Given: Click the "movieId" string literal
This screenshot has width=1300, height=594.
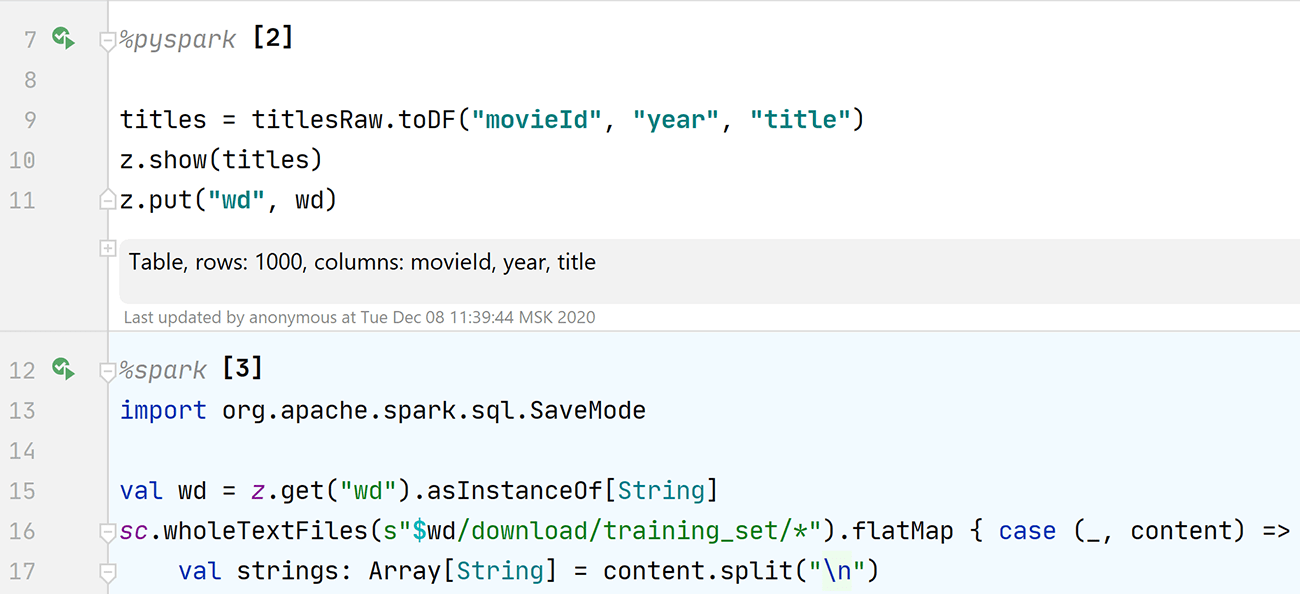Looking at the screenshot, I should click(x=538, y=120).
